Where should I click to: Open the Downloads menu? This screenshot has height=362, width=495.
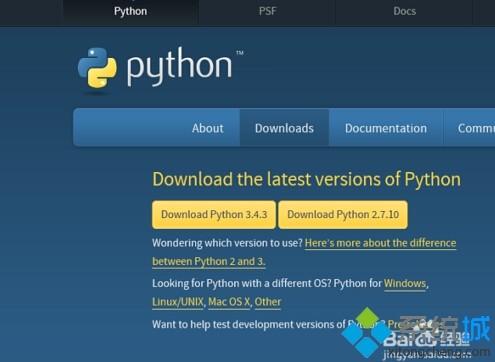pyautogui.click(x=284, y=128)
